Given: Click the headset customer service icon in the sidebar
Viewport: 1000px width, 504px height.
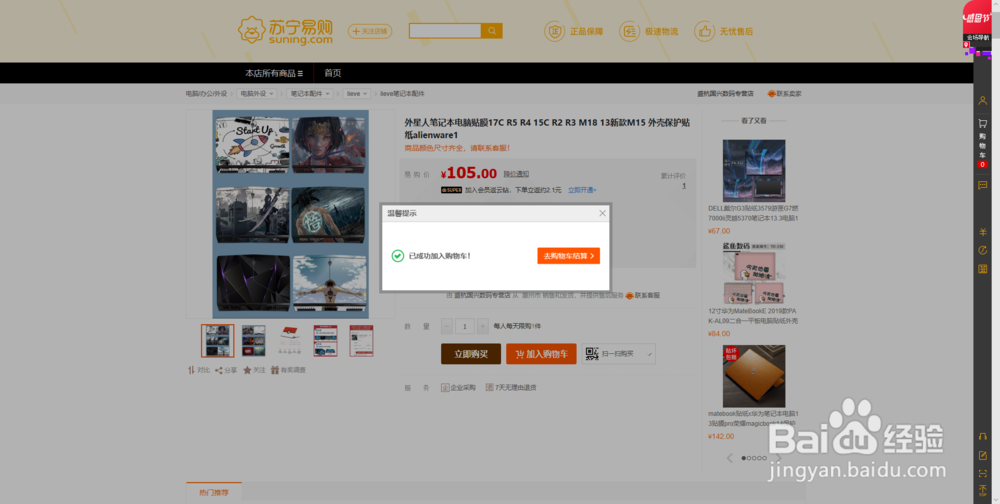Looking at the screenshot, I should [x=983, y=437].
